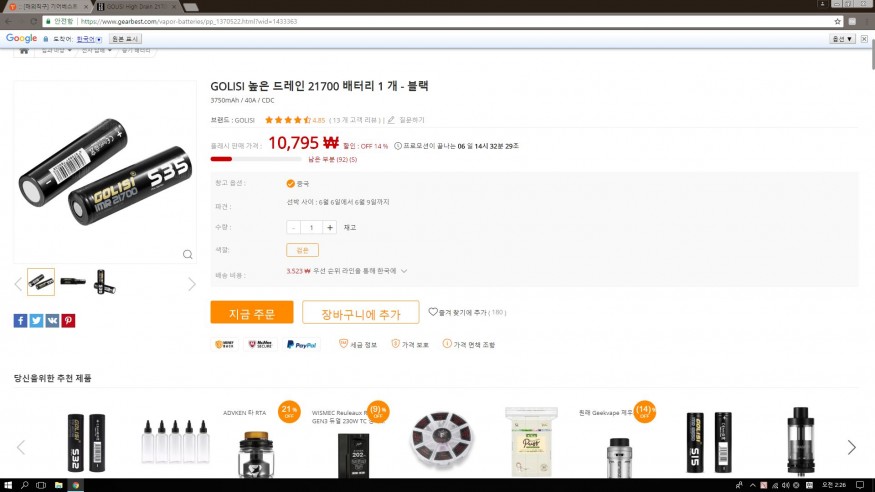Image resolution: width=875 pixels, height=492 pixels.
Task: Go back using the browser back arrow
Action: click(8, 21)
